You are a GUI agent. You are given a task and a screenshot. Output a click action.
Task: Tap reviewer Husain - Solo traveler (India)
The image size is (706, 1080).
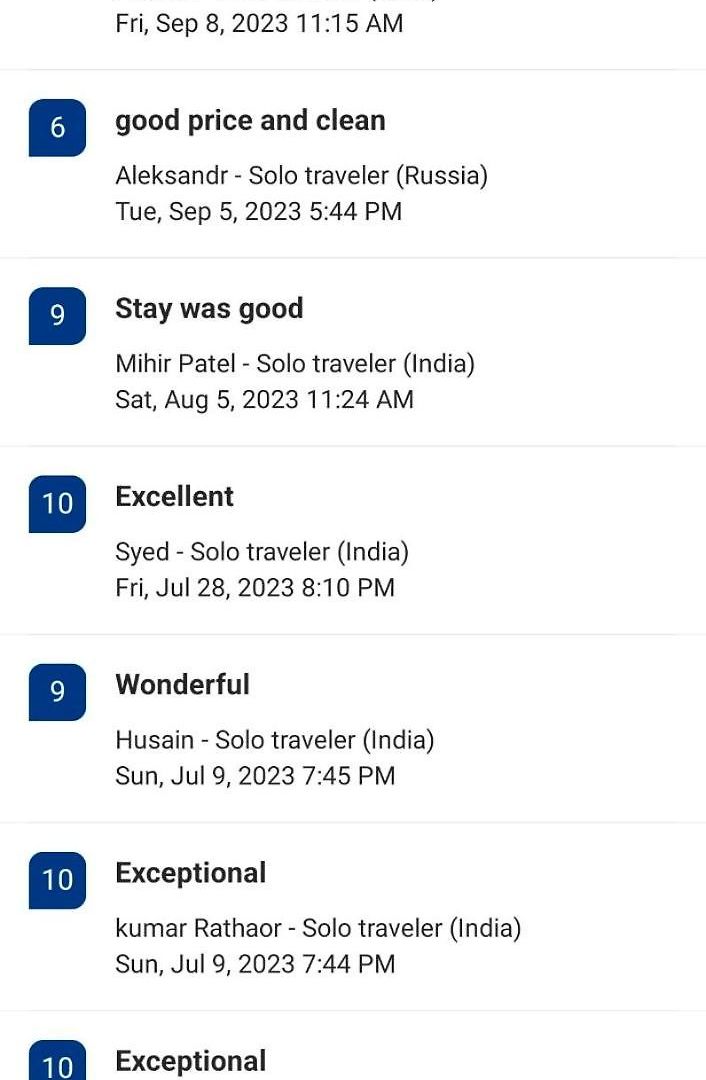point(275,740)
